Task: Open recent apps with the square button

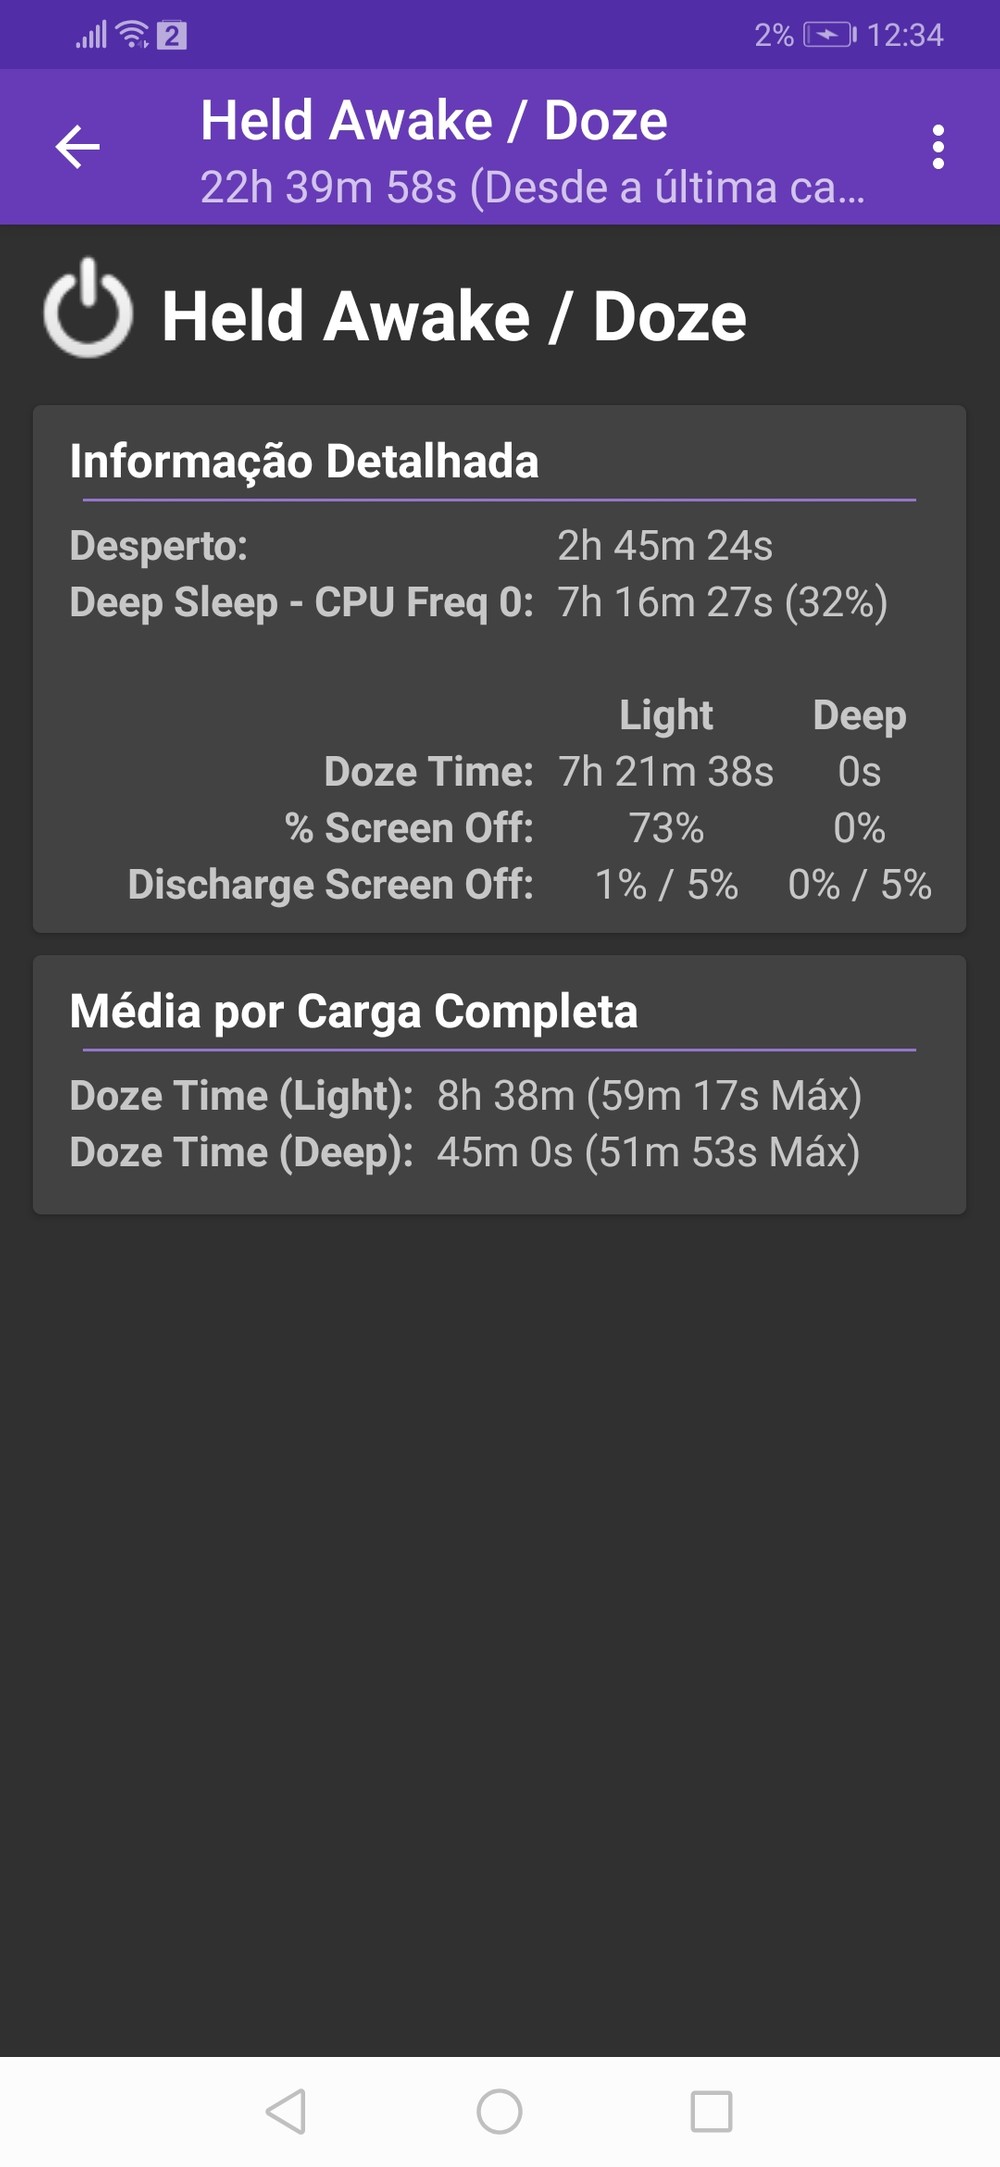Action: tap(711, 2111)
